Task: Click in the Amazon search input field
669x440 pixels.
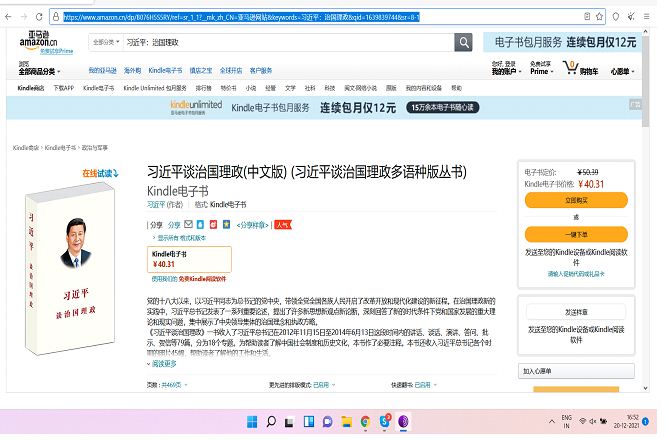Action: click(x=288, y=42)
